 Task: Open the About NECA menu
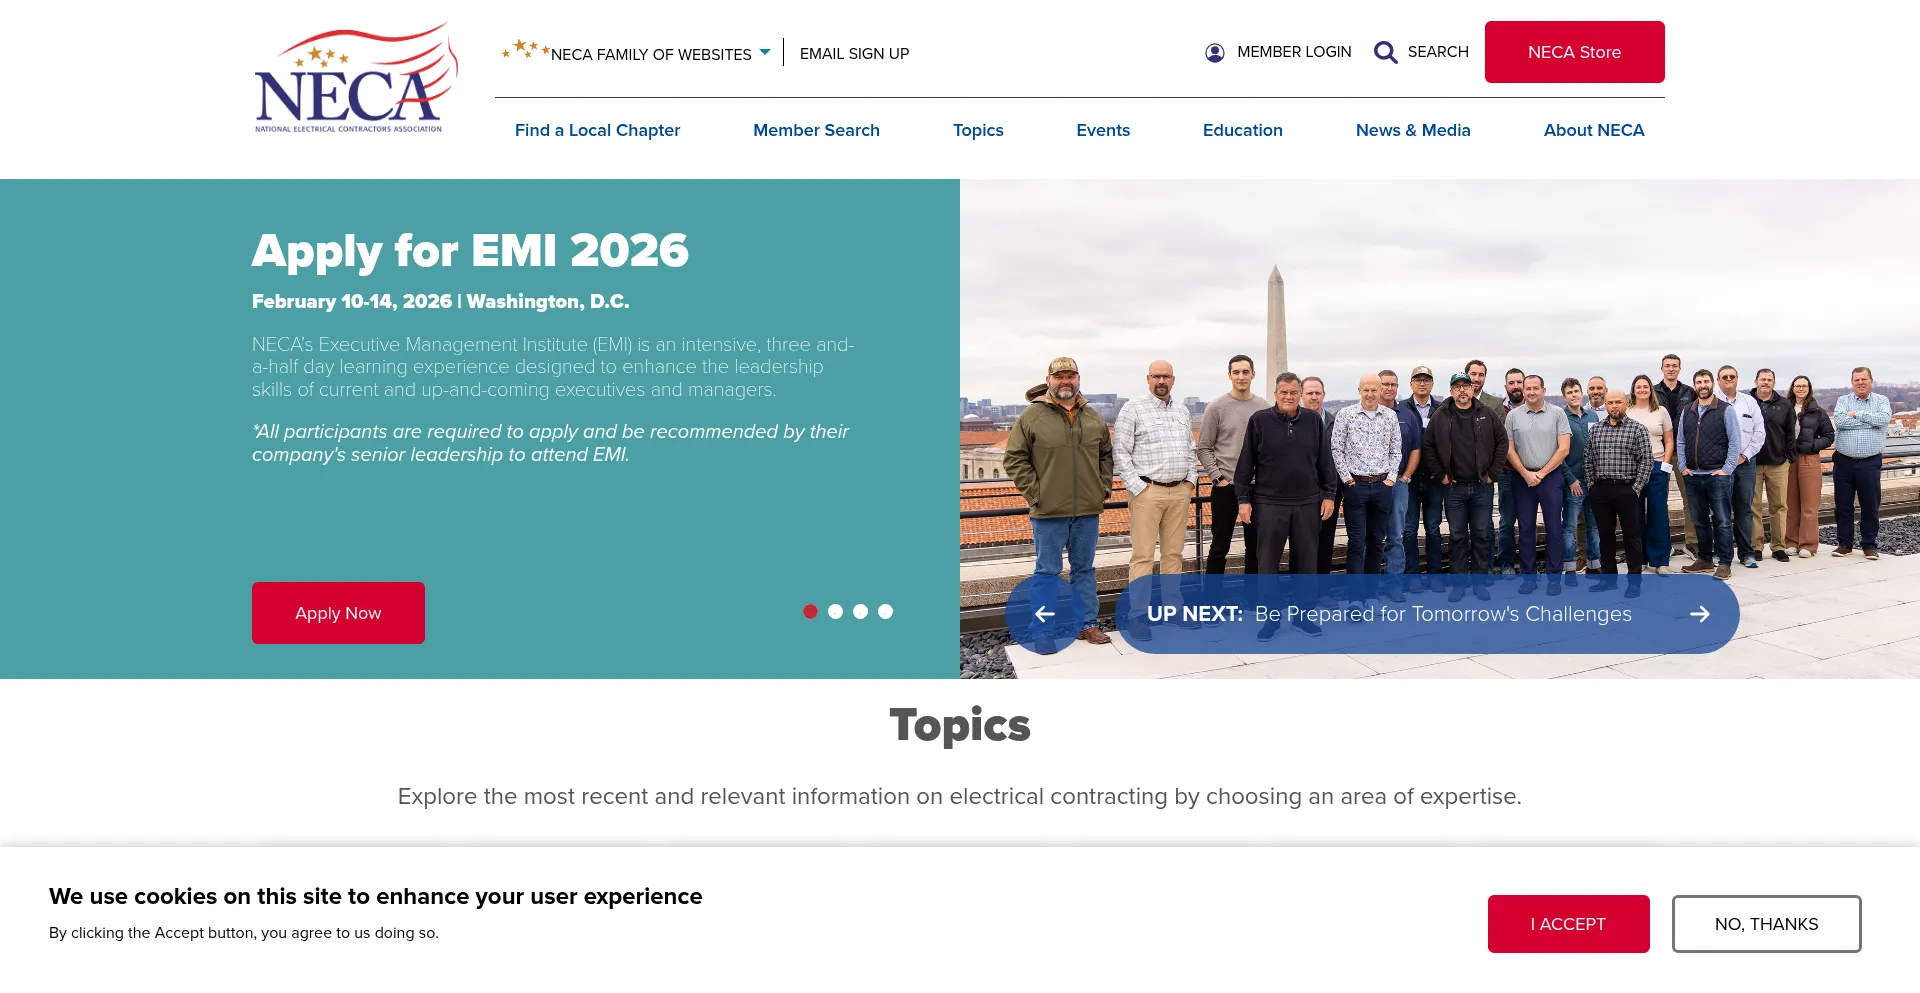(1593, 130)
